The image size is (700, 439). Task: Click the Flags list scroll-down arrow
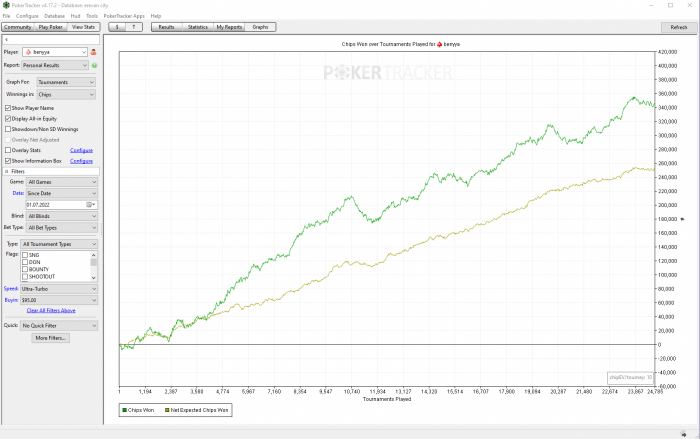[x=94, y=278]
